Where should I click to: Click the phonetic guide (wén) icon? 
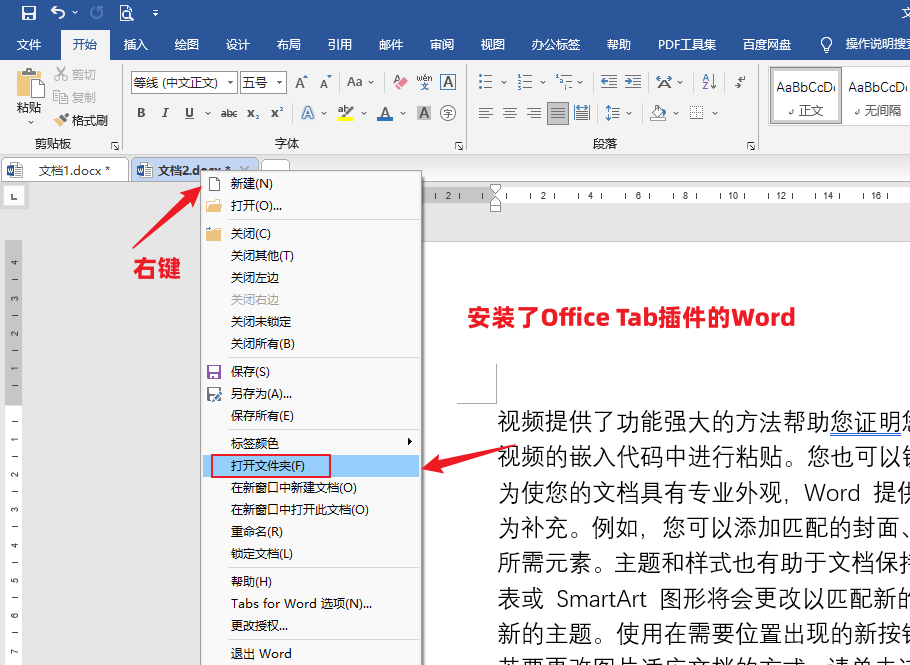pyautogui.click(x=424, y=82)
